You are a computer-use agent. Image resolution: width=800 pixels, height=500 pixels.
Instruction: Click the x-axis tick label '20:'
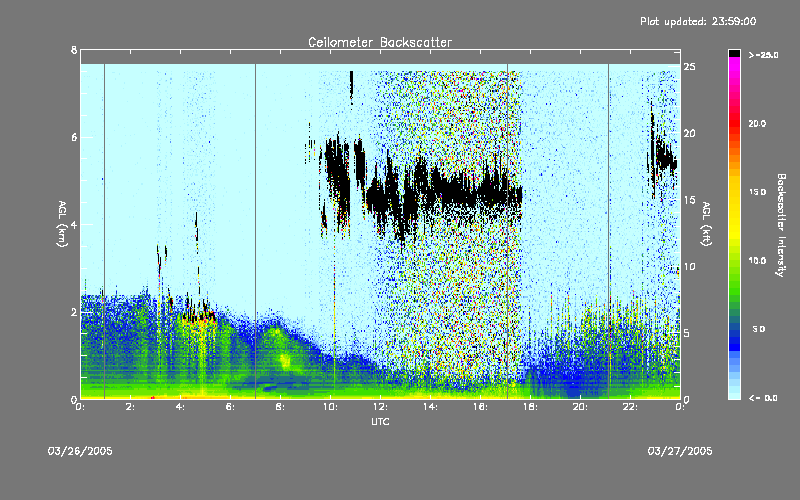pos(580,407)
